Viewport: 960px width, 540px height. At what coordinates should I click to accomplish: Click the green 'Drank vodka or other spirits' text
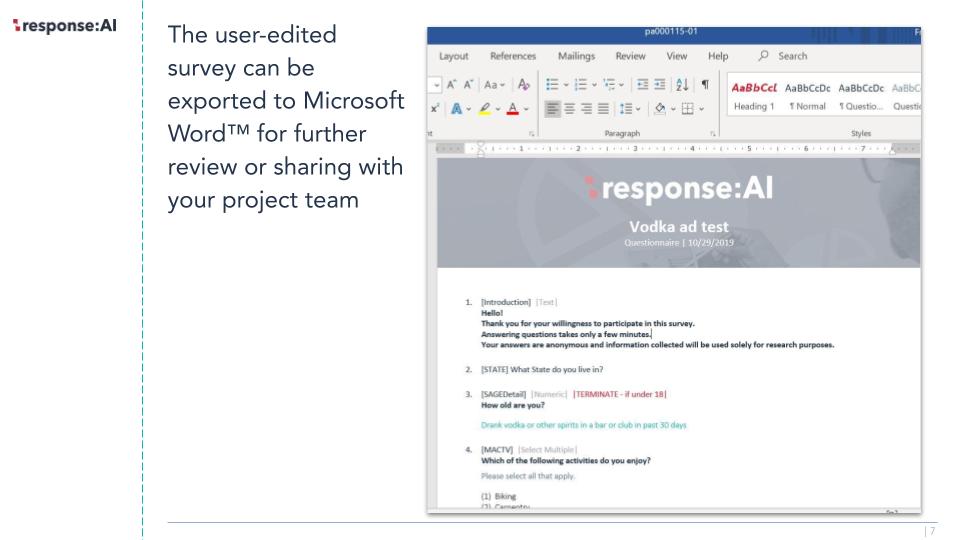tap(583, 425)
